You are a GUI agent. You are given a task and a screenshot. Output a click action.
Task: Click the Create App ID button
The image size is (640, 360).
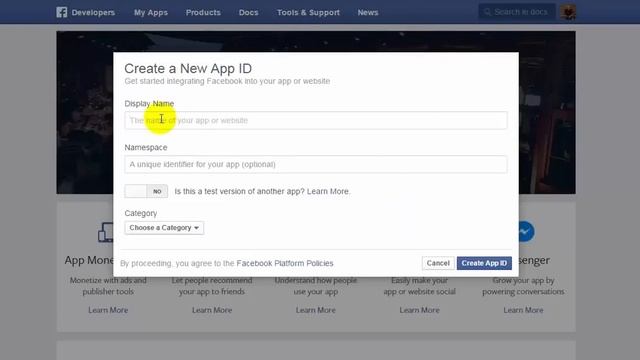484,263
